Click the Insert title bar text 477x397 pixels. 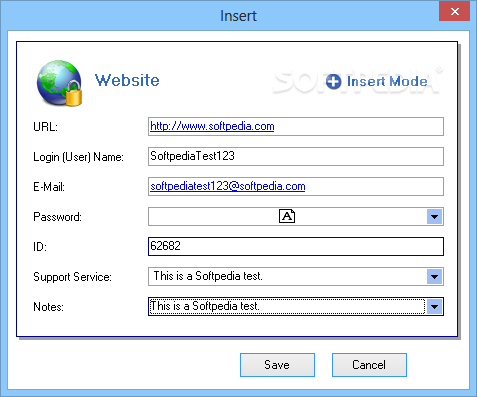[x=238, y=16]
